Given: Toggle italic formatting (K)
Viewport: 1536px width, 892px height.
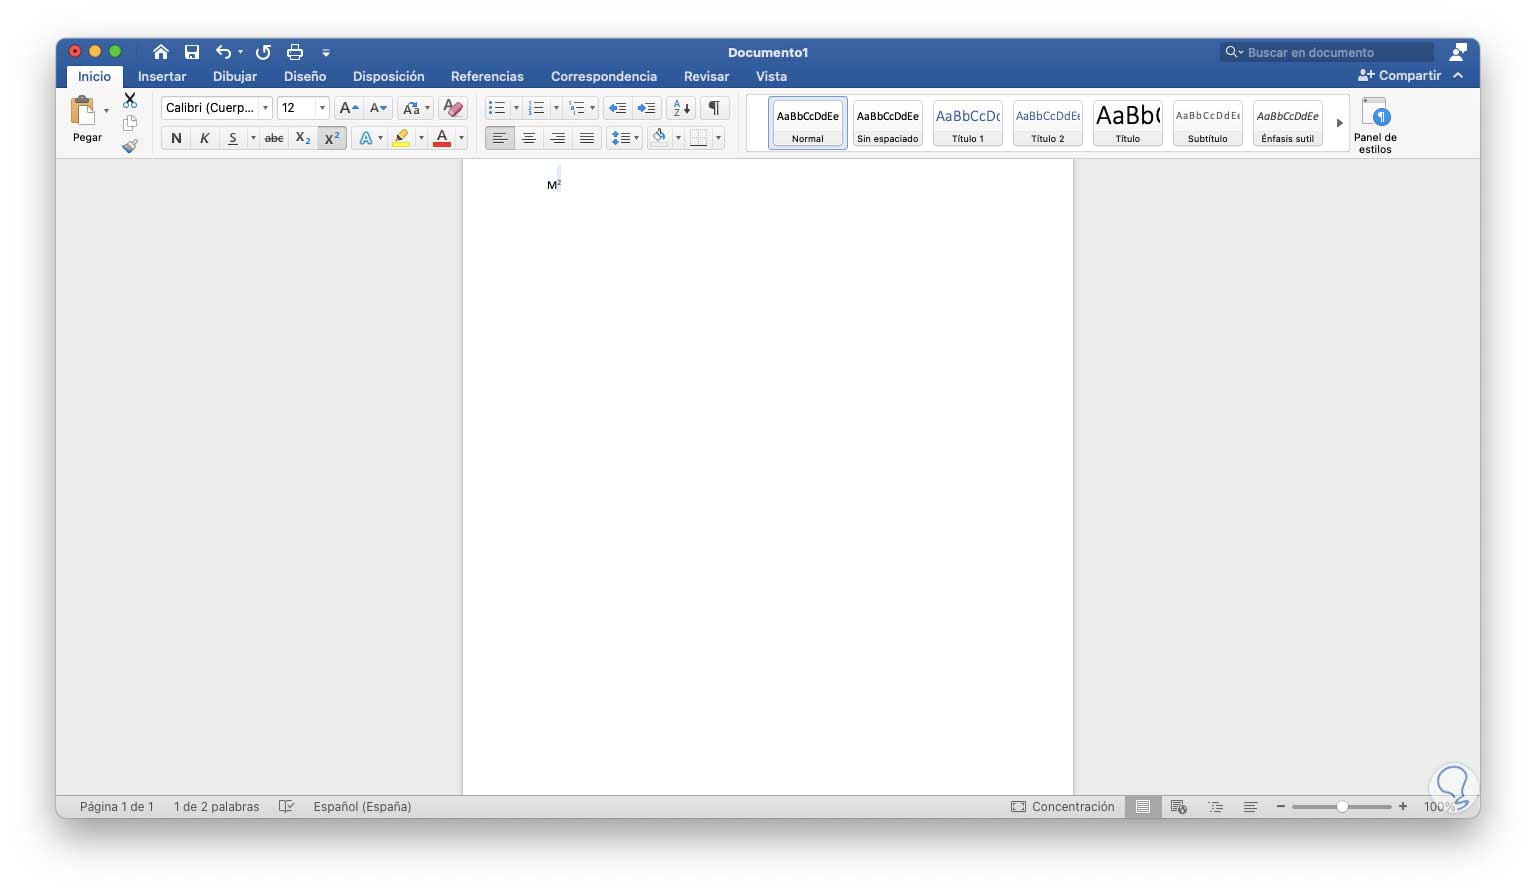Looking at the screenshot, I should pyautogui.click(x=204, y=138).
